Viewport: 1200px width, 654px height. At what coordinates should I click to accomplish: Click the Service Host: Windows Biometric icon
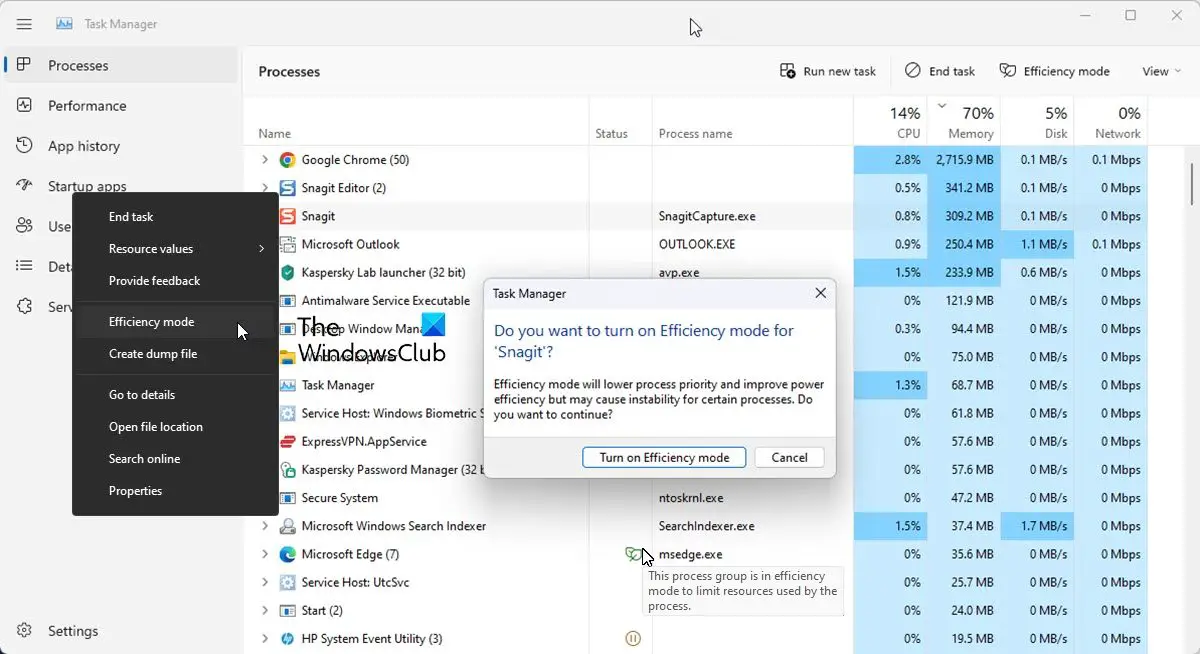coord(287,413)
